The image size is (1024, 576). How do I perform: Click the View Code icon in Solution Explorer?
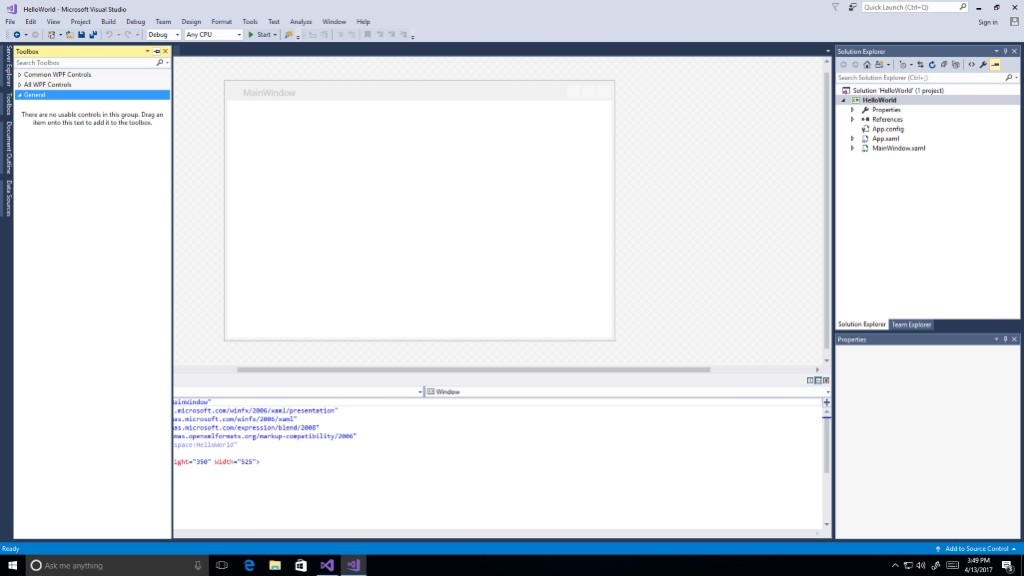point(971,64)
